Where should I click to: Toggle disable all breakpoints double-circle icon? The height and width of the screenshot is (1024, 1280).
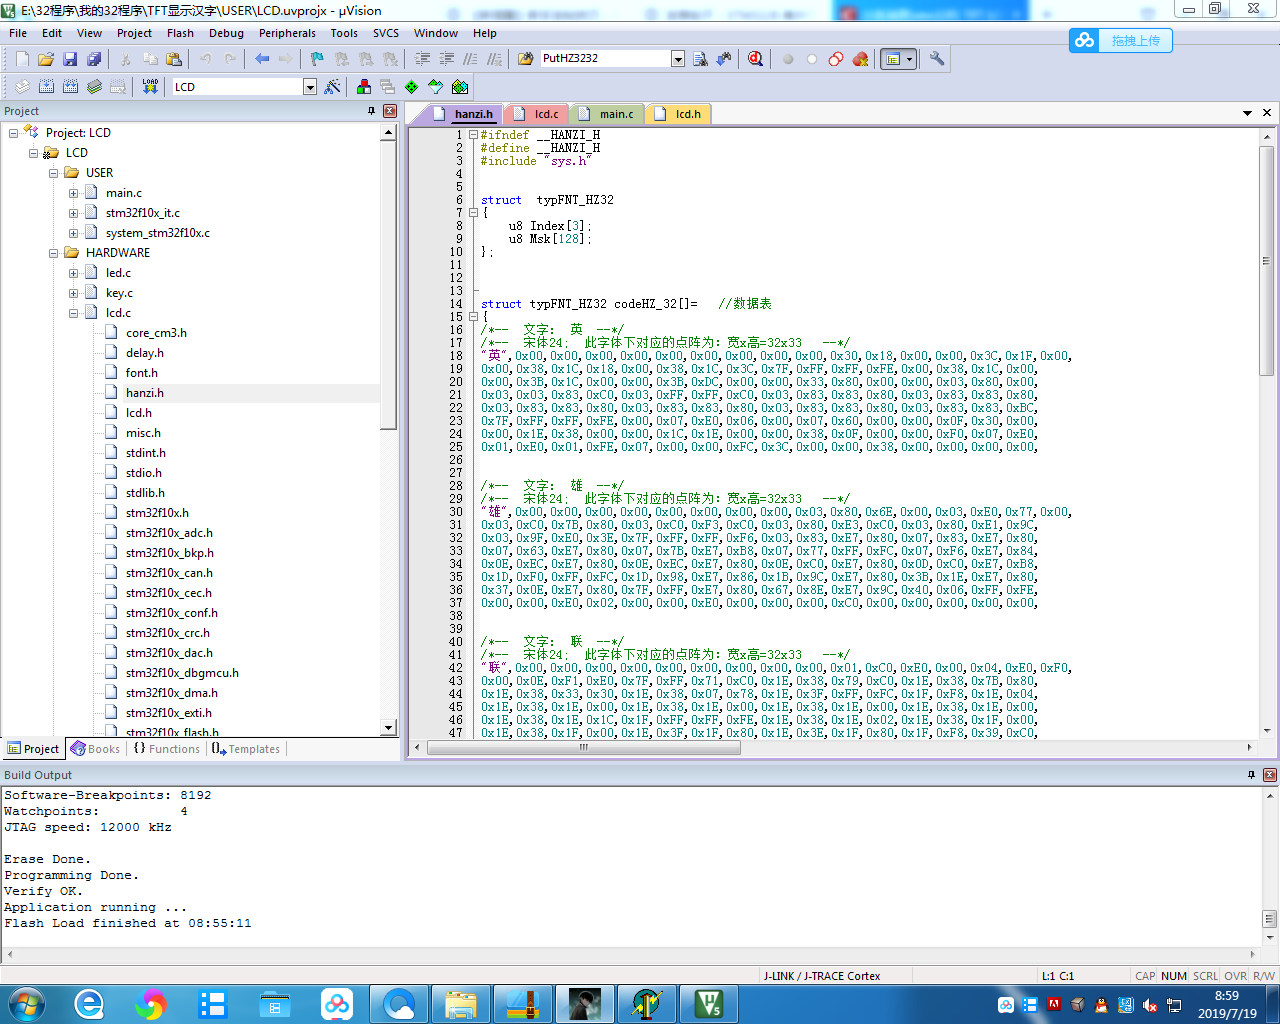click(x=836, y=59)
